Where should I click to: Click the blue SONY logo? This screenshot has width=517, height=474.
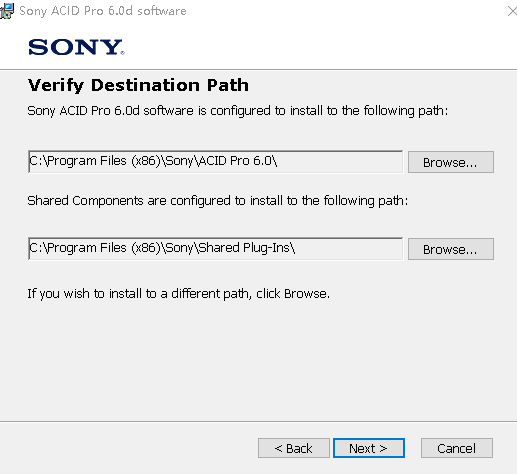coord(76,47)
